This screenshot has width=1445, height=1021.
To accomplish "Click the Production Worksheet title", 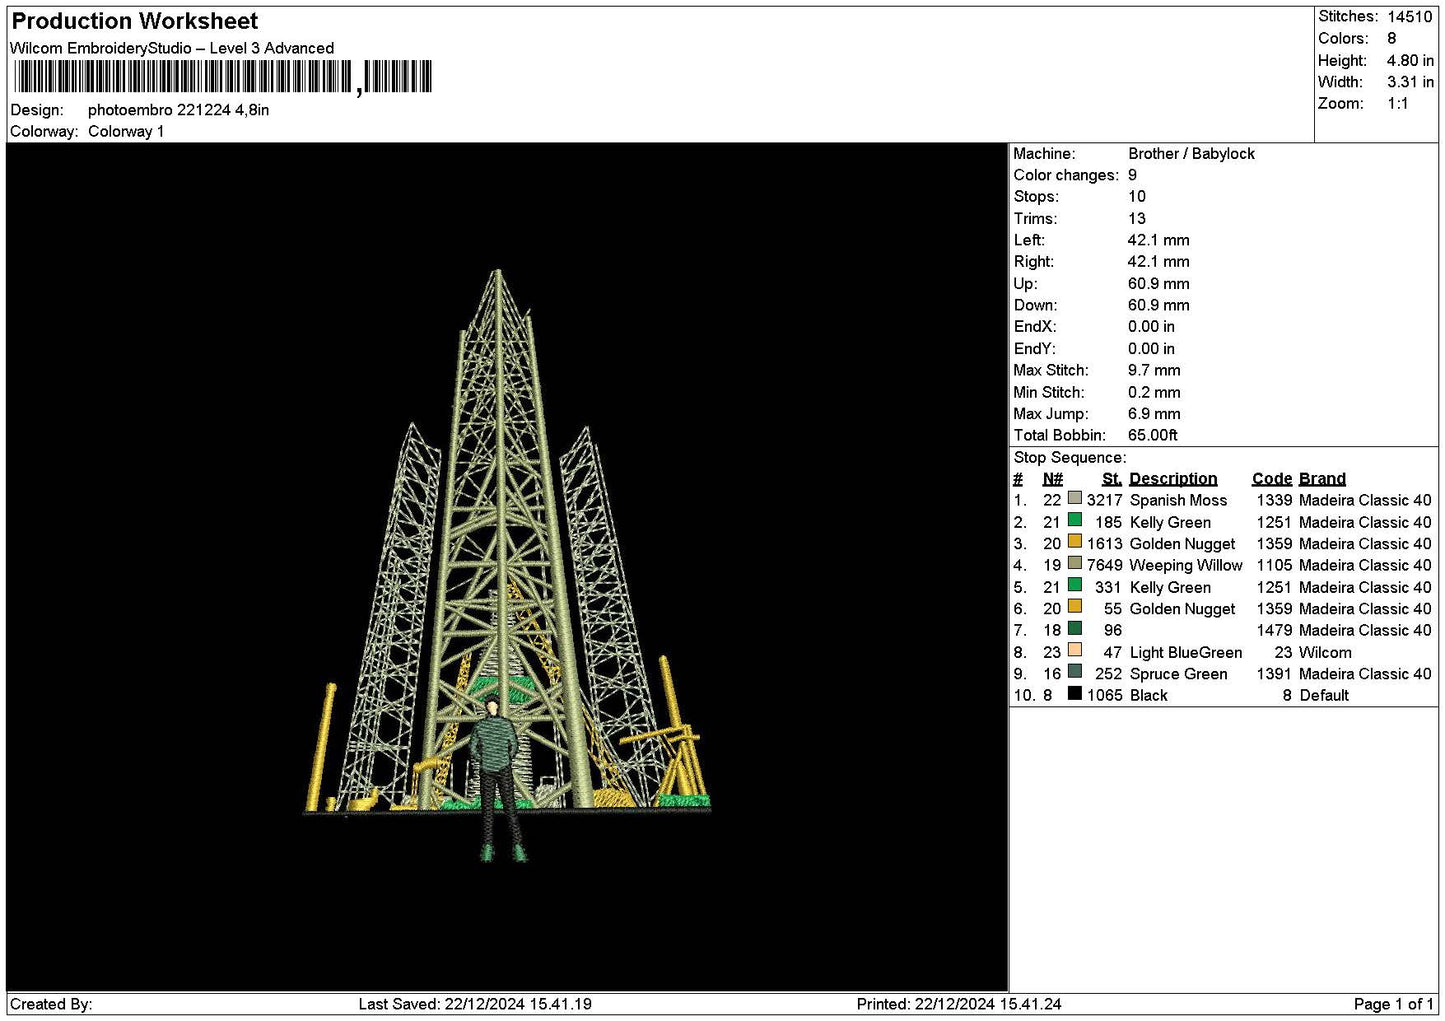I will point(135,21).
